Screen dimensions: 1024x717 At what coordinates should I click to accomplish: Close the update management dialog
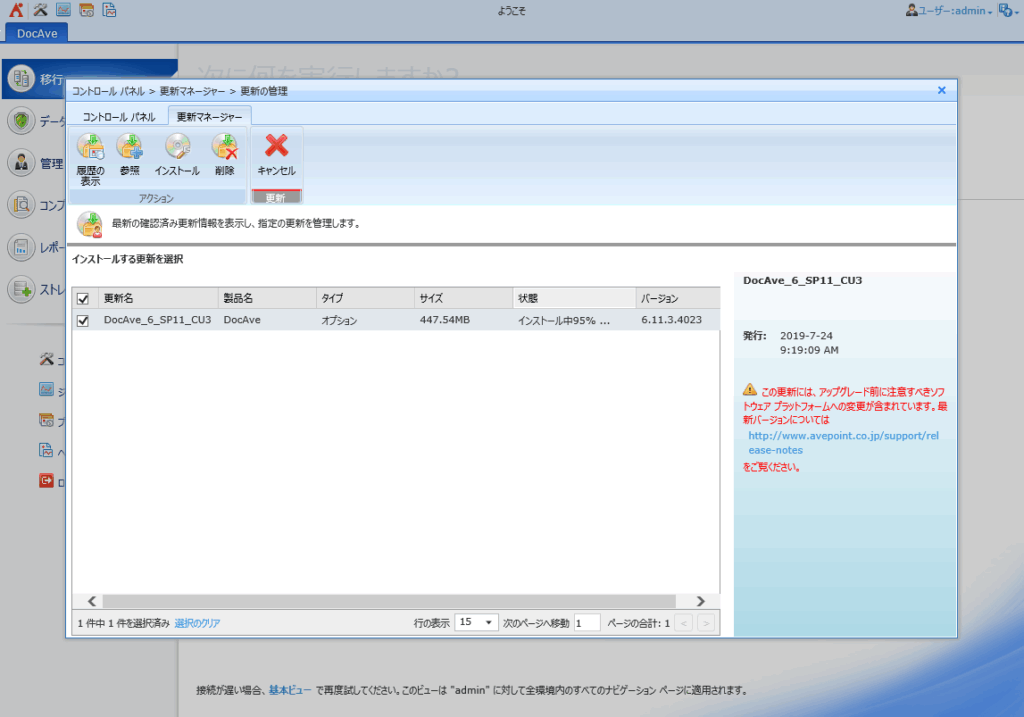pos(942,90)
